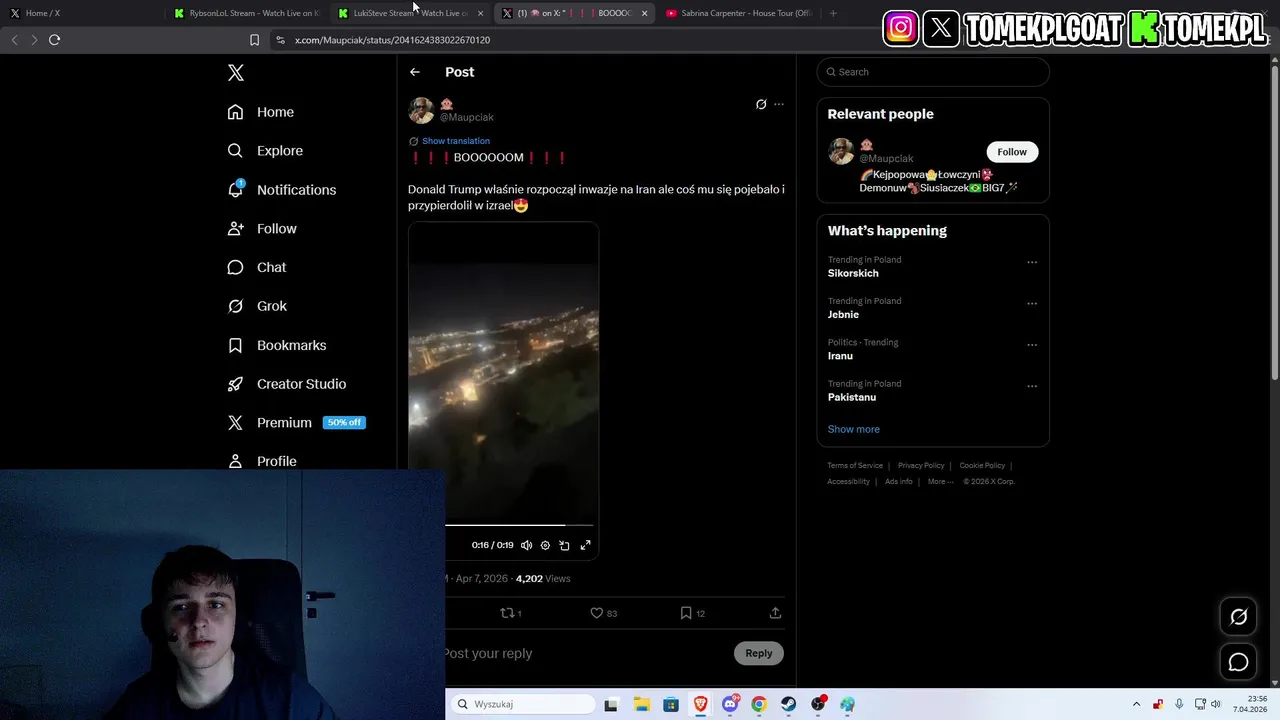The height and width of the screenshot is (720, 1280).
Task: Switch to the RybsonLoL Stream tab
Action: pos(247,13)
